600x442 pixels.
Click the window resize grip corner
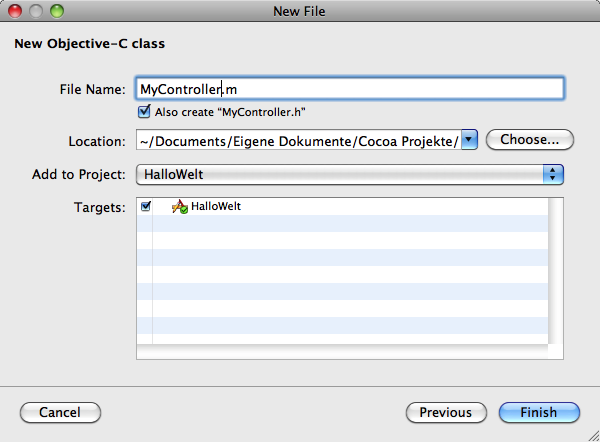(x=593, y=436)
